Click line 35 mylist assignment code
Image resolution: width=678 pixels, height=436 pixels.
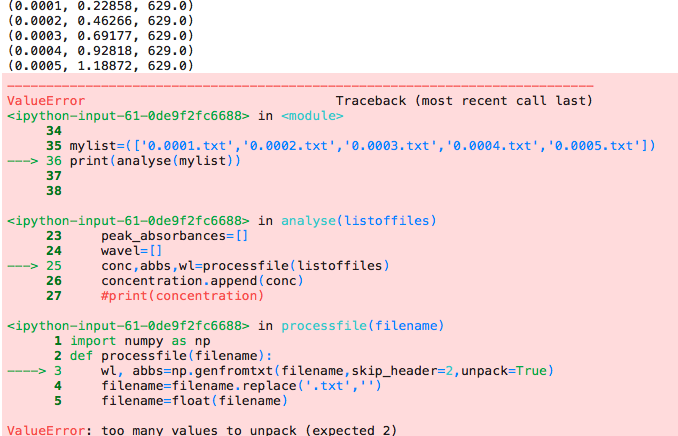click(362, 146)
